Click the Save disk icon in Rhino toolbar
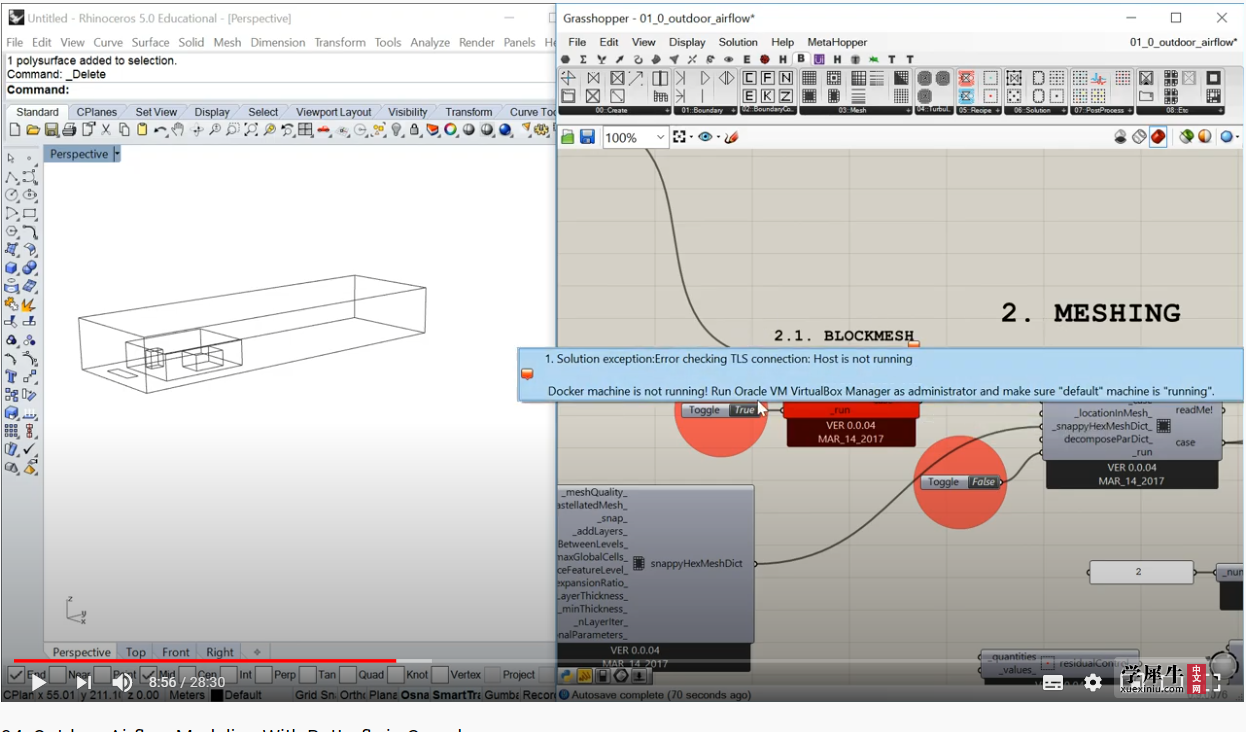This screenshot has width=1246, height=732. (x=51, y=130)
